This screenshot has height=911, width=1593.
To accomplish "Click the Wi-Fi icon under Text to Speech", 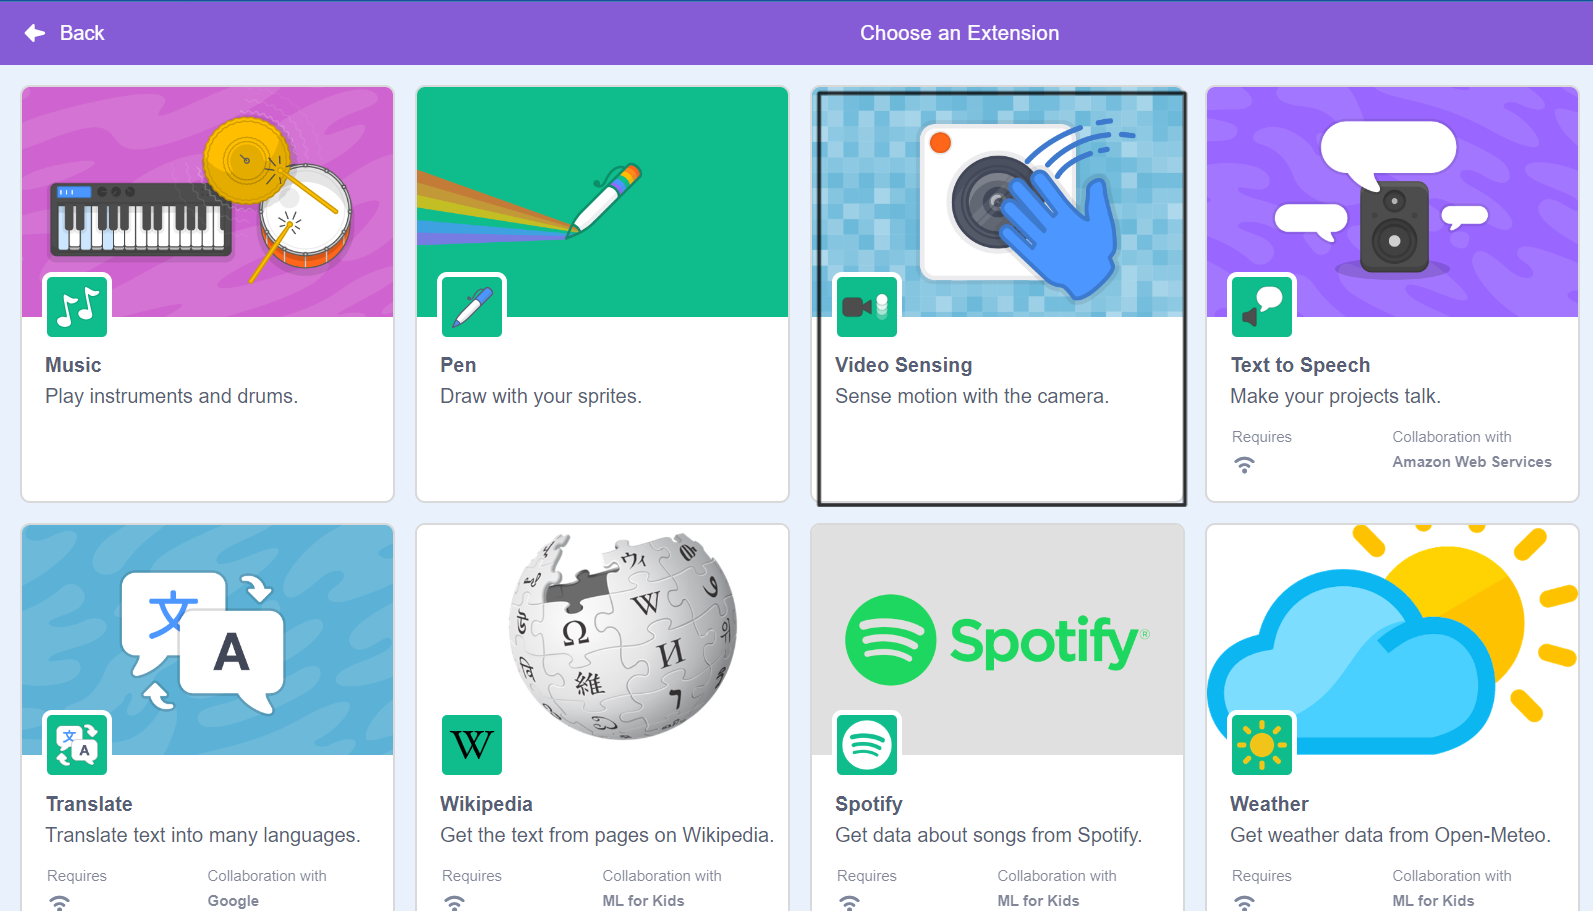I will (1244, 465).
